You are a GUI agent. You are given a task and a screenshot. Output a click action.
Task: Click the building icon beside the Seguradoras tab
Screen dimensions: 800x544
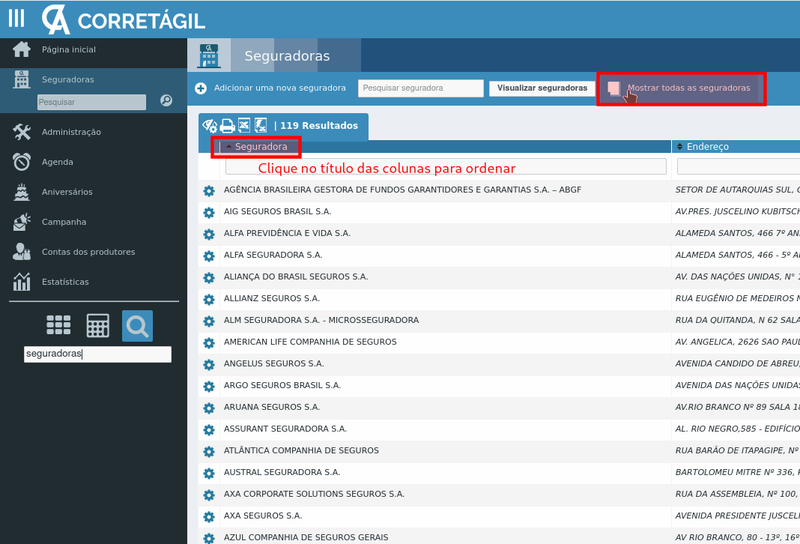tap(209, 56)
